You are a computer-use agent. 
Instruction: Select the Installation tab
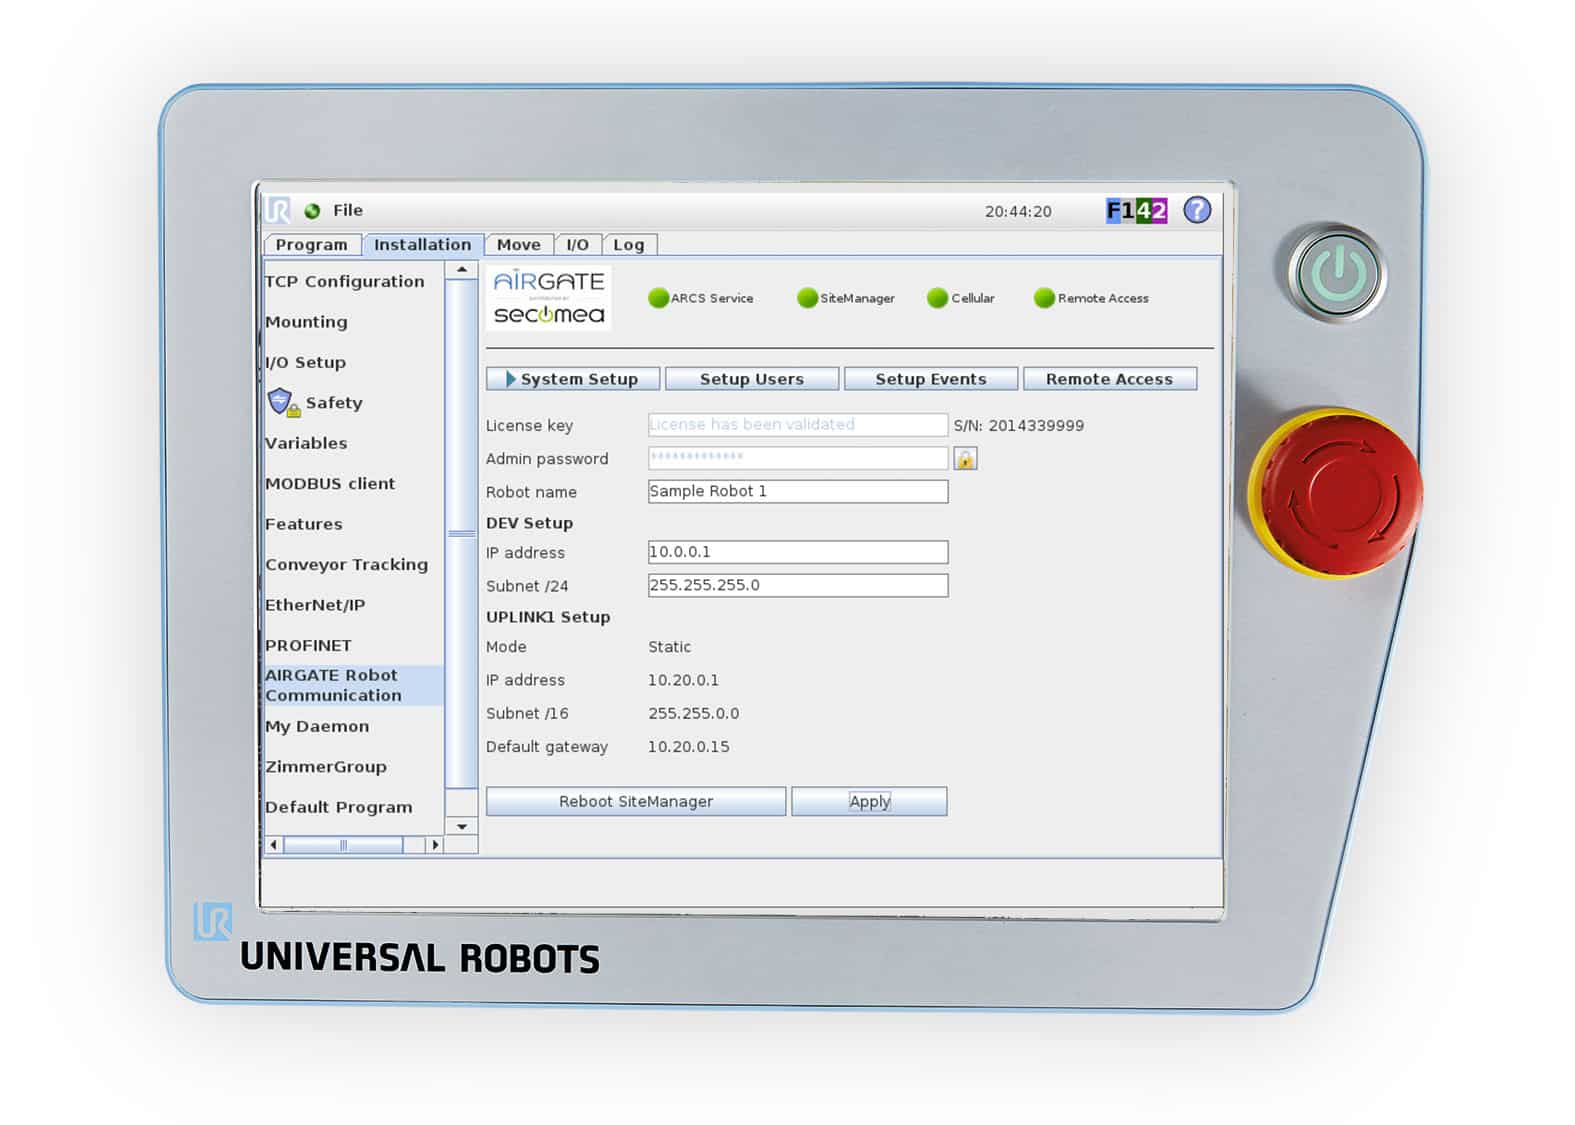tap(422, 245)
